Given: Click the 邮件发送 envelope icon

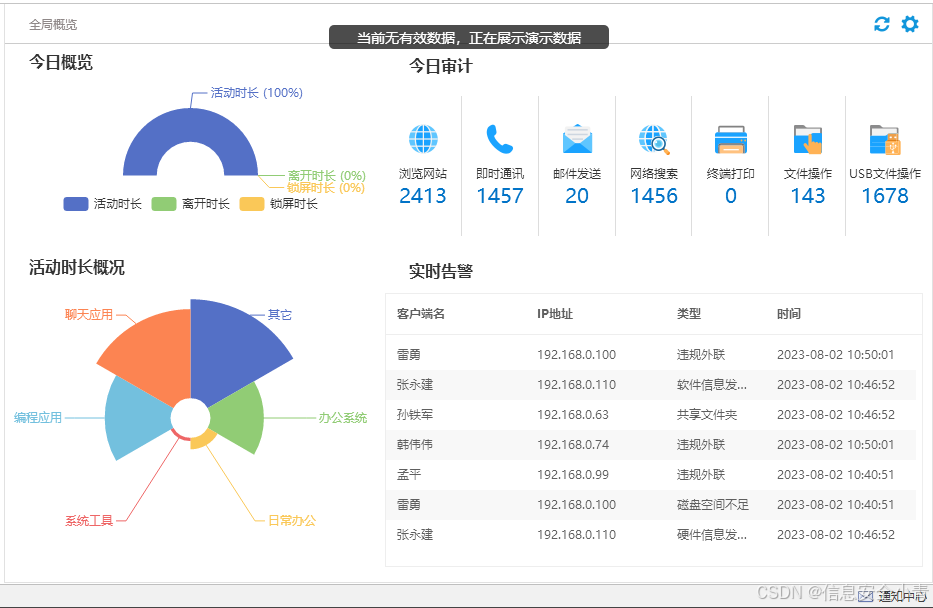Looking at the screenshot, I should (x=577, y=139).
